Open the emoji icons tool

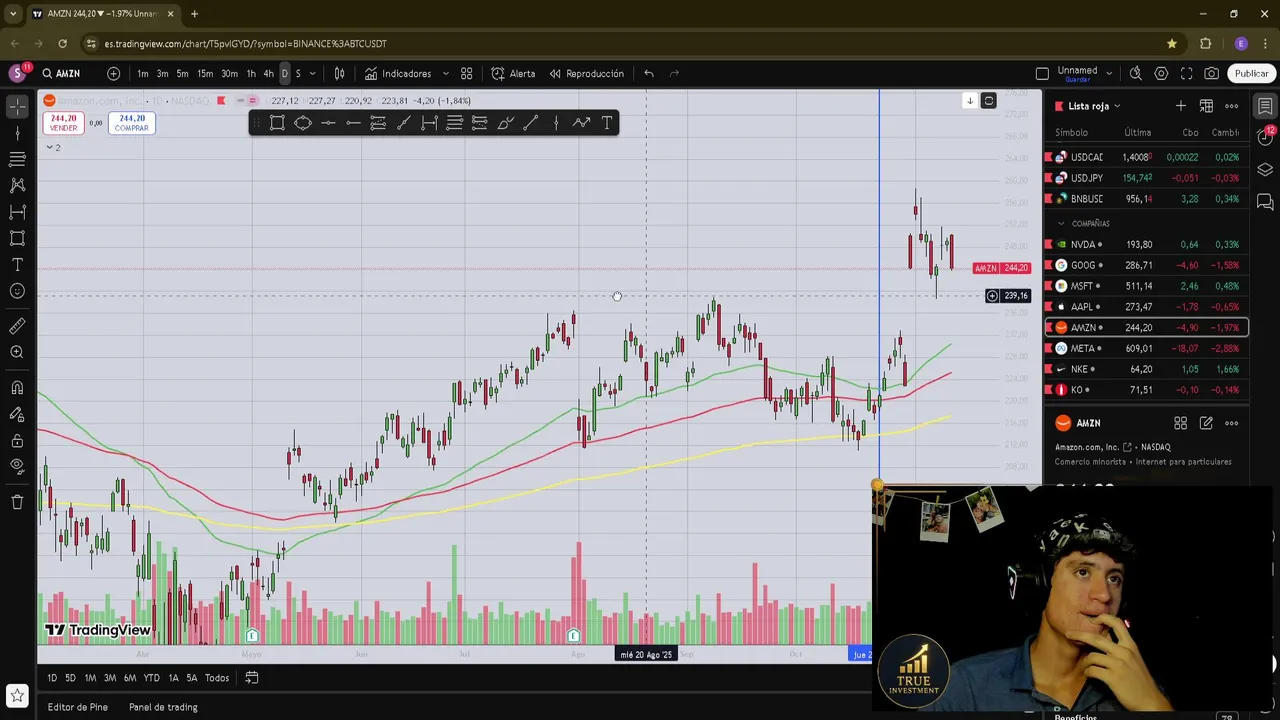pos(17,291)
